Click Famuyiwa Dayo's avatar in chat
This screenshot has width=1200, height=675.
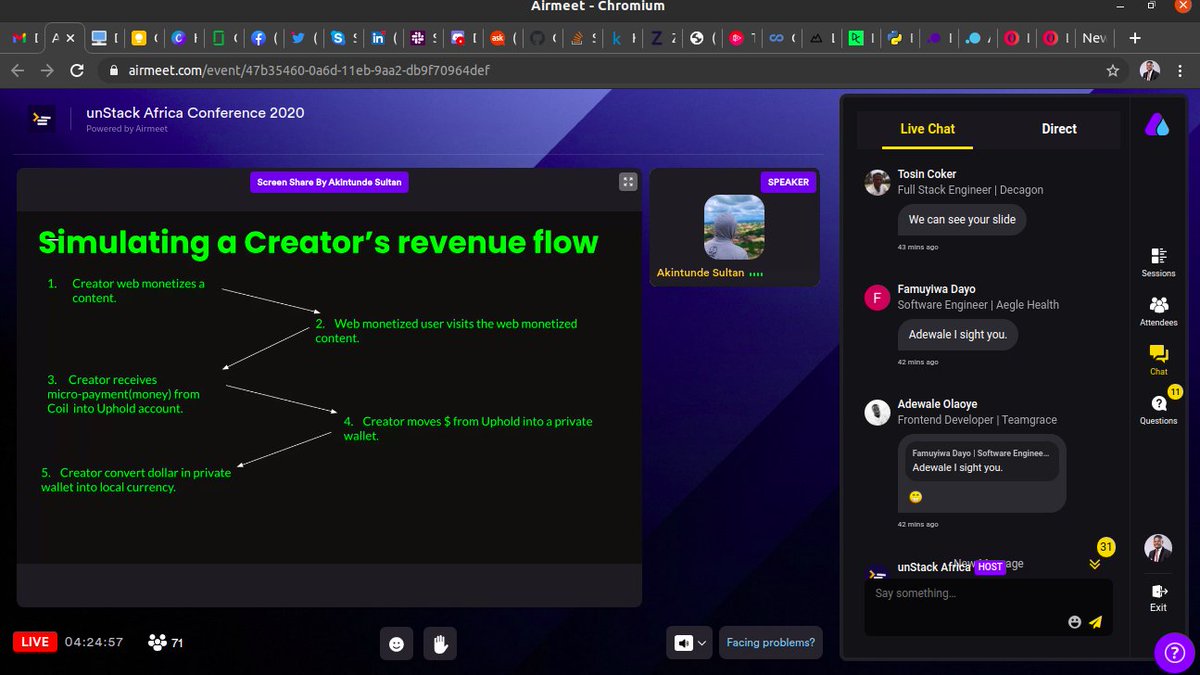[877, 298]
